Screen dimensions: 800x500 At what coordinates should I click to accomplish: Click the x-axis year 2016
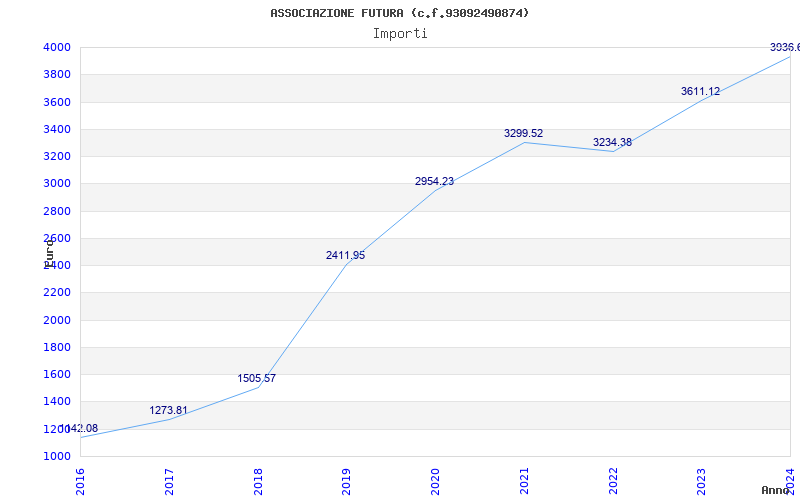pos(80,482)
